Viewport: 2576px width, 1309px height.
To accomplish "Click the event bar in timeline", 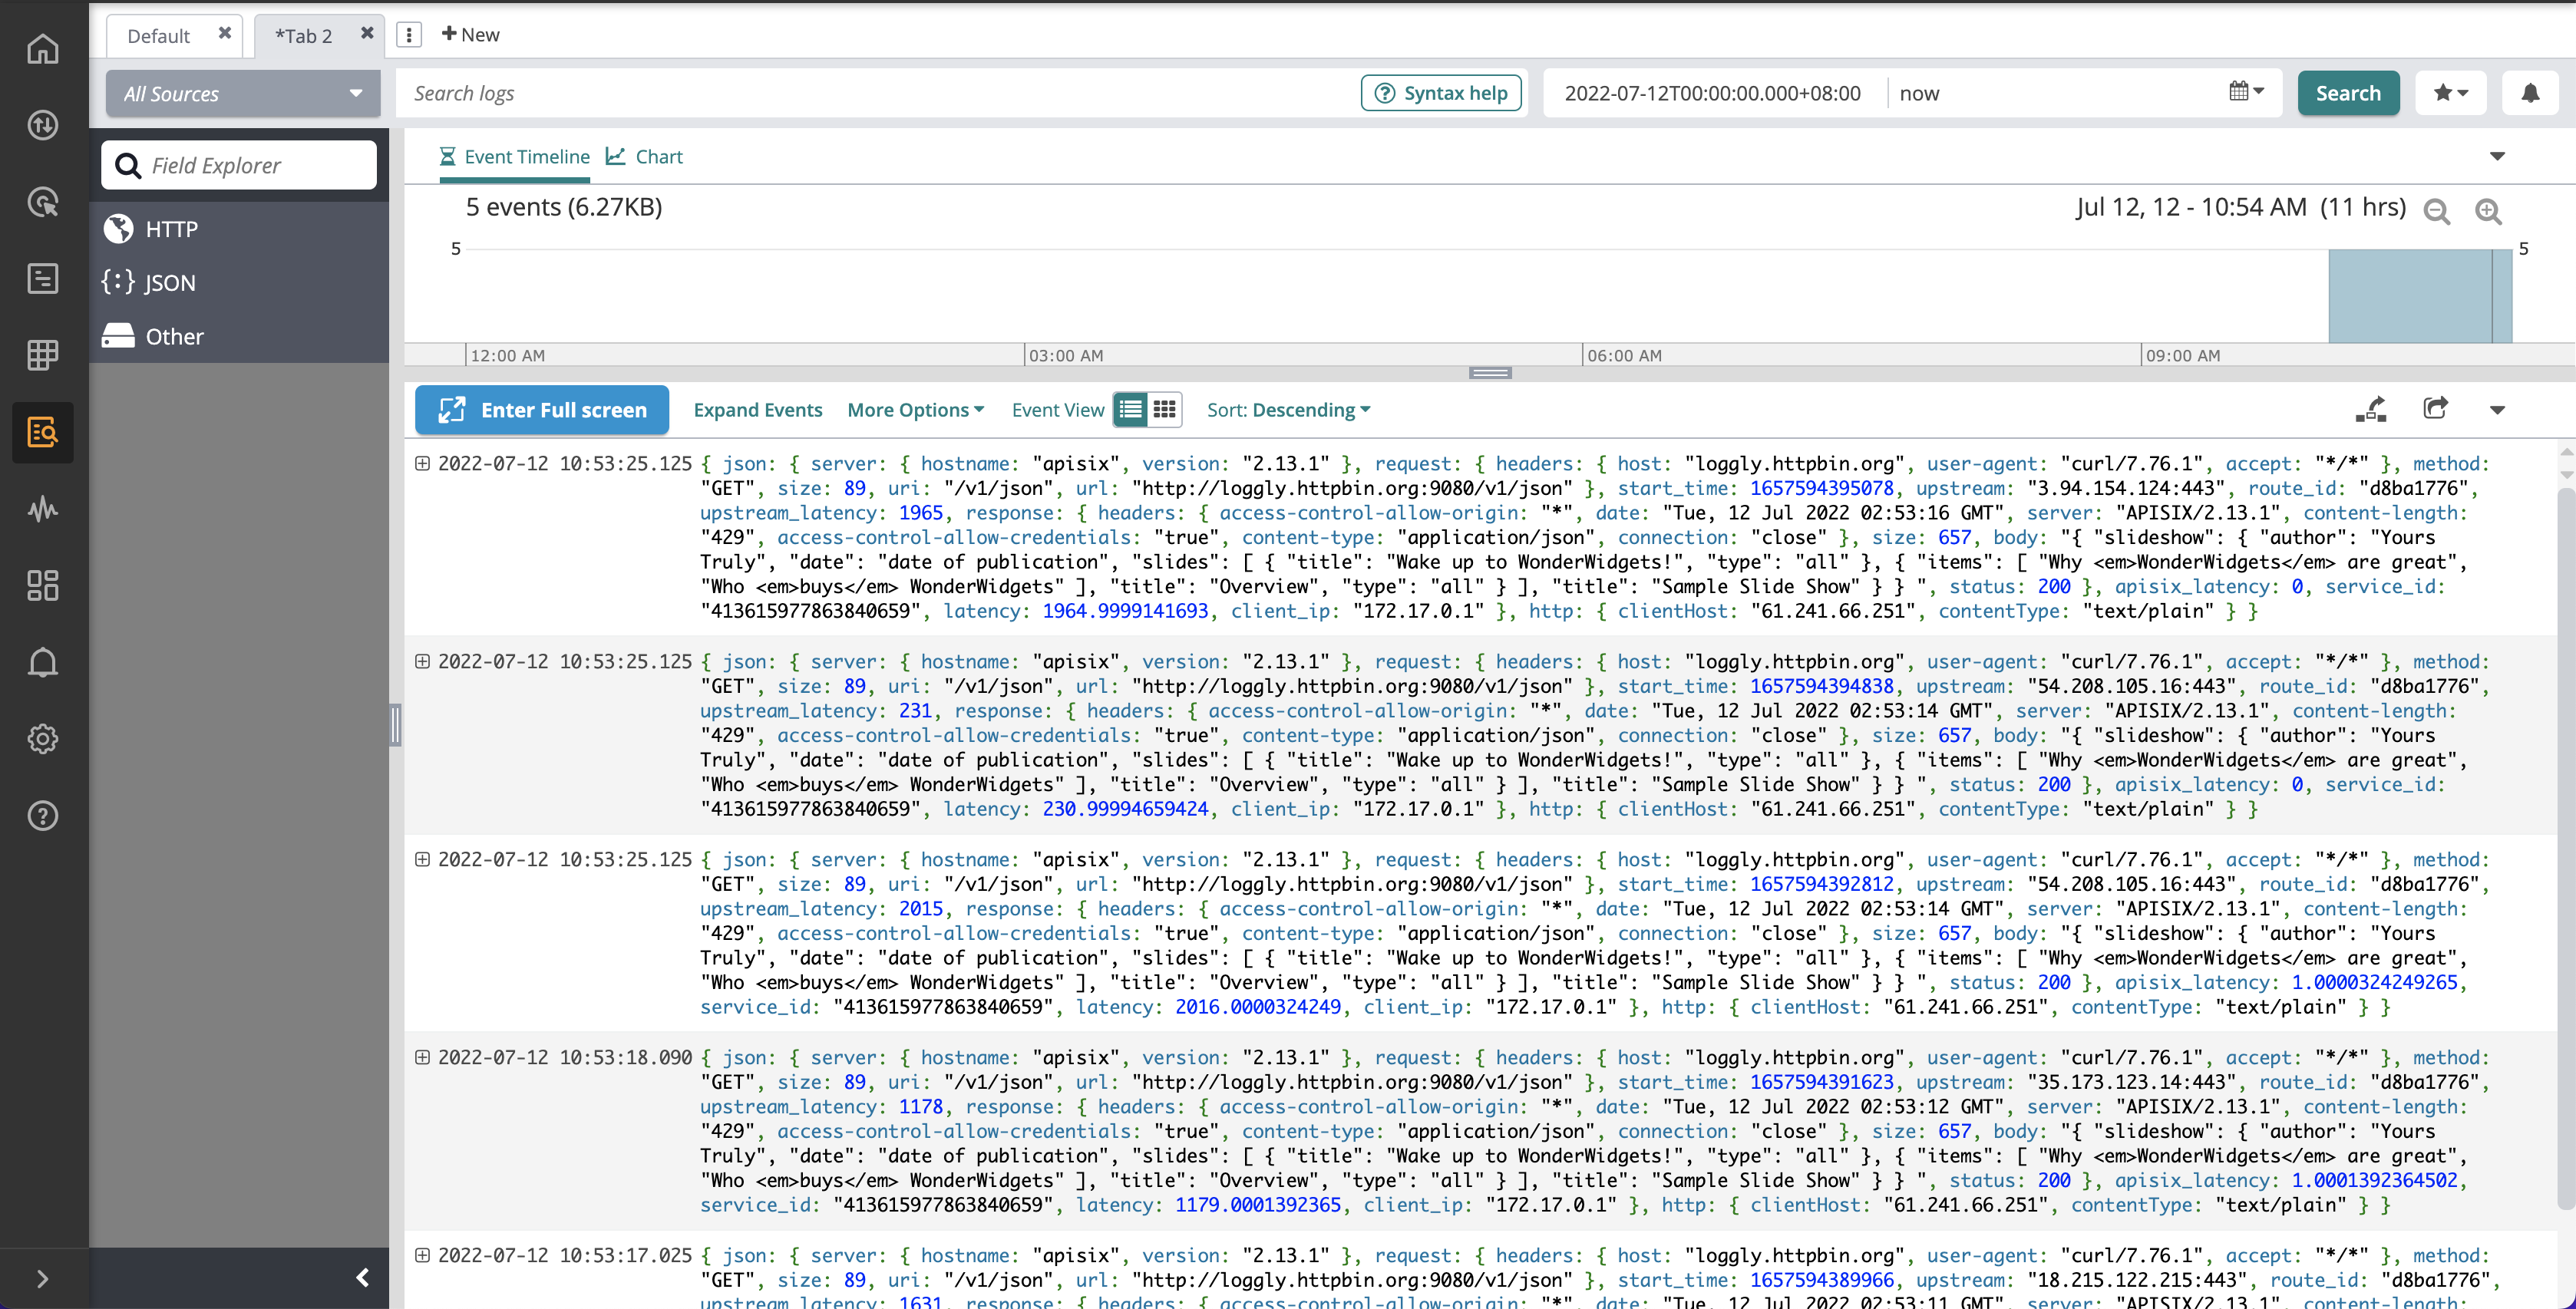I will click(2420, 296).
